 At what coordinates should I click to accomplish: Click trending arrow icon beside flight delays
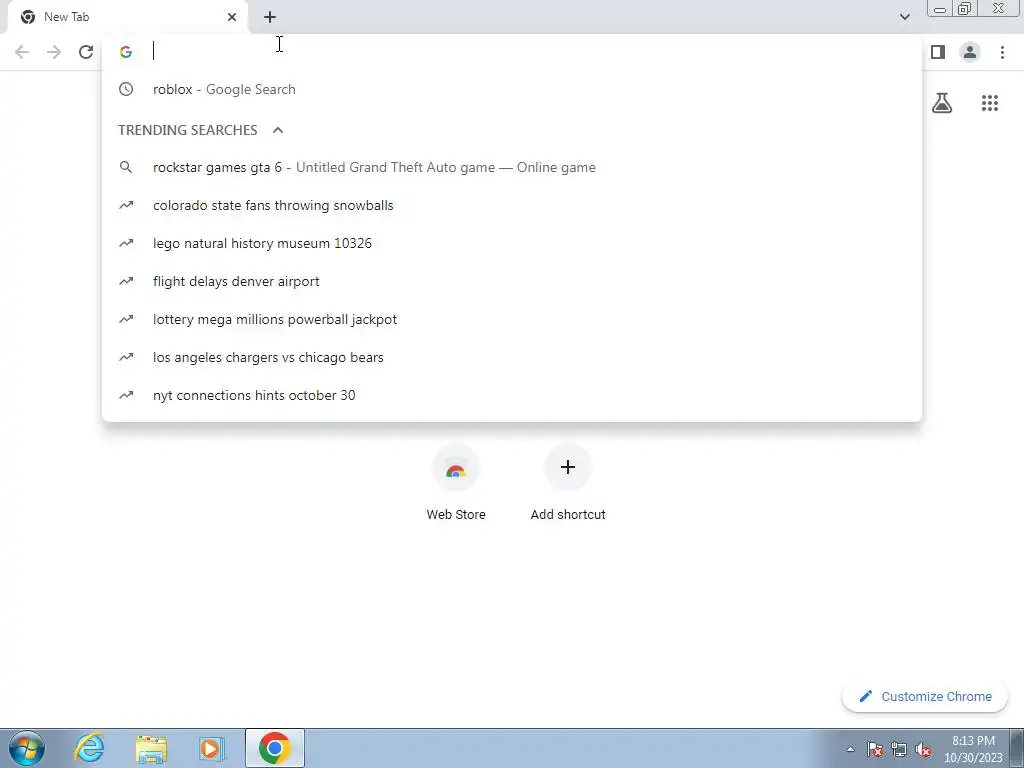(126, 281)
